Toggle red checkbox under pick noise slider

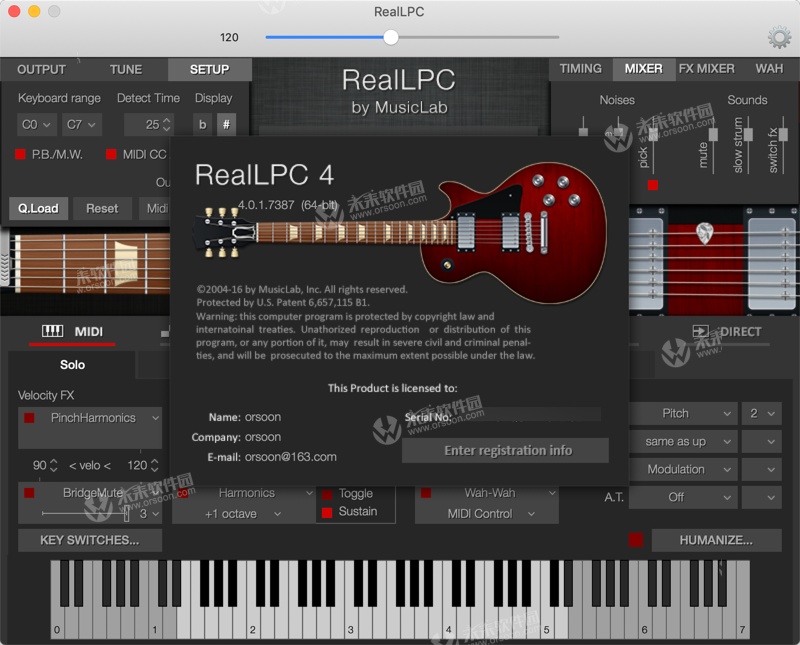653,185
